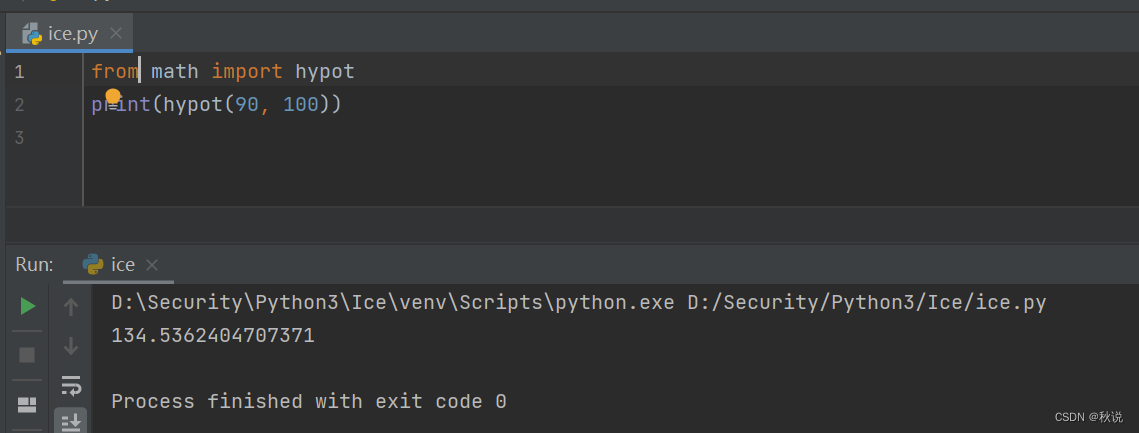1139x433 pixels.
Task: Click the D:/Security/Python3/Ice/ice.py path in console
Action: (867, 302)
